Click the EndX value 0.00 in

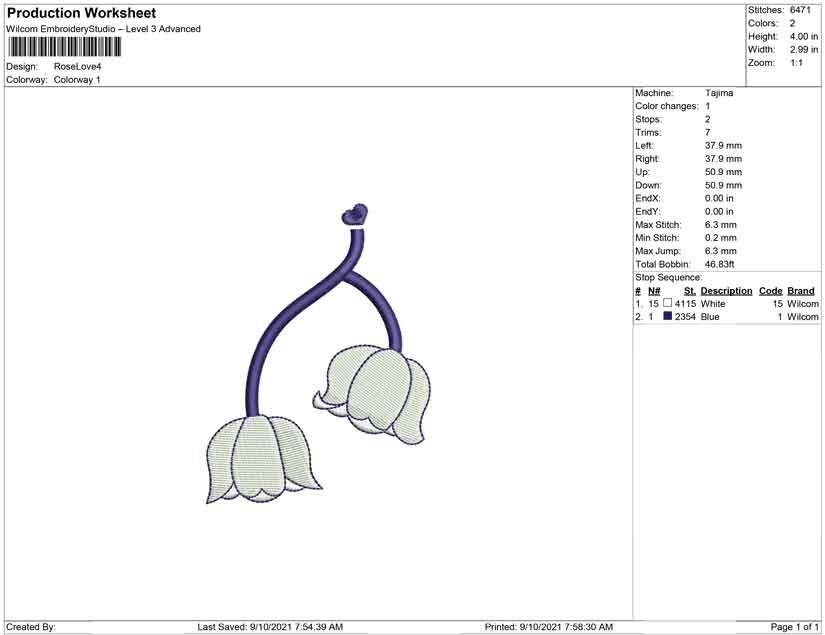click(719, 198)
